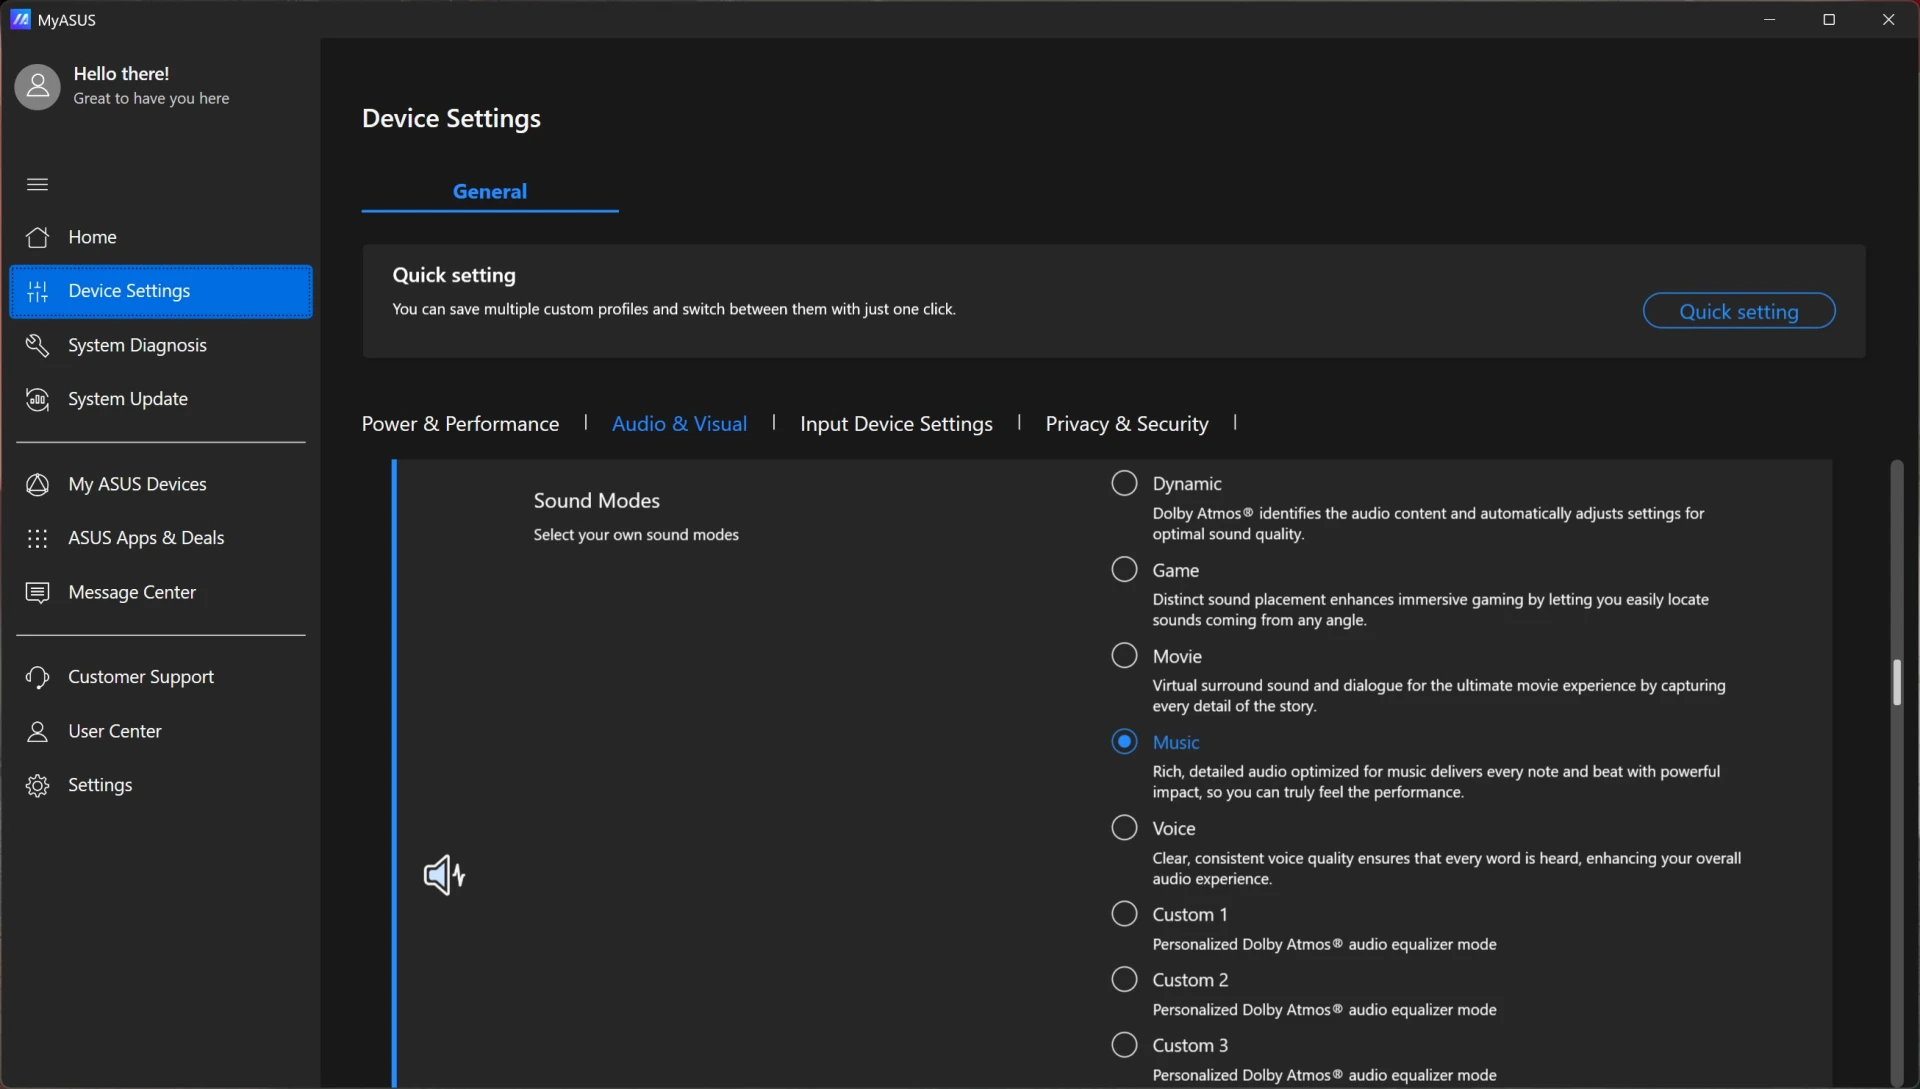Click the My ASUS Devices icon
The height and width of the screenshot is (1089, 1920).
point(37,484)
